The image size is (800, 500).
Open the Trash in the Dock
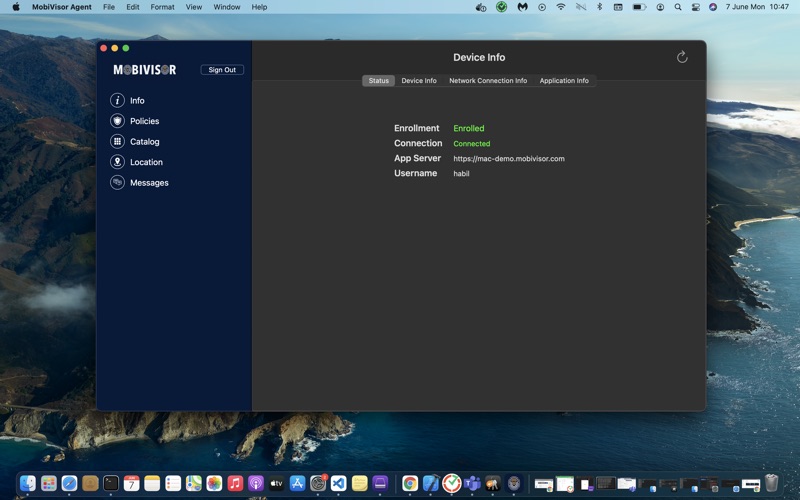click(771, 483)
